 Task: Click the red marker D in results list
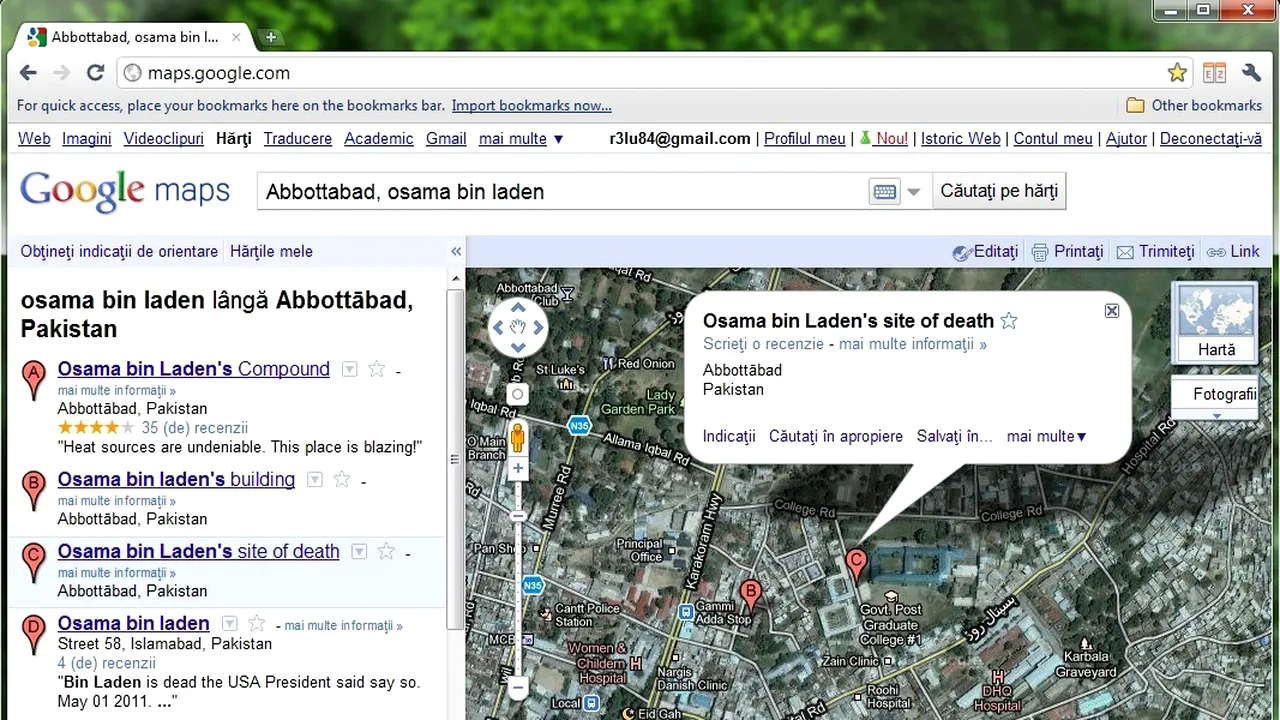pyautogui.click(x=34, y=634)
